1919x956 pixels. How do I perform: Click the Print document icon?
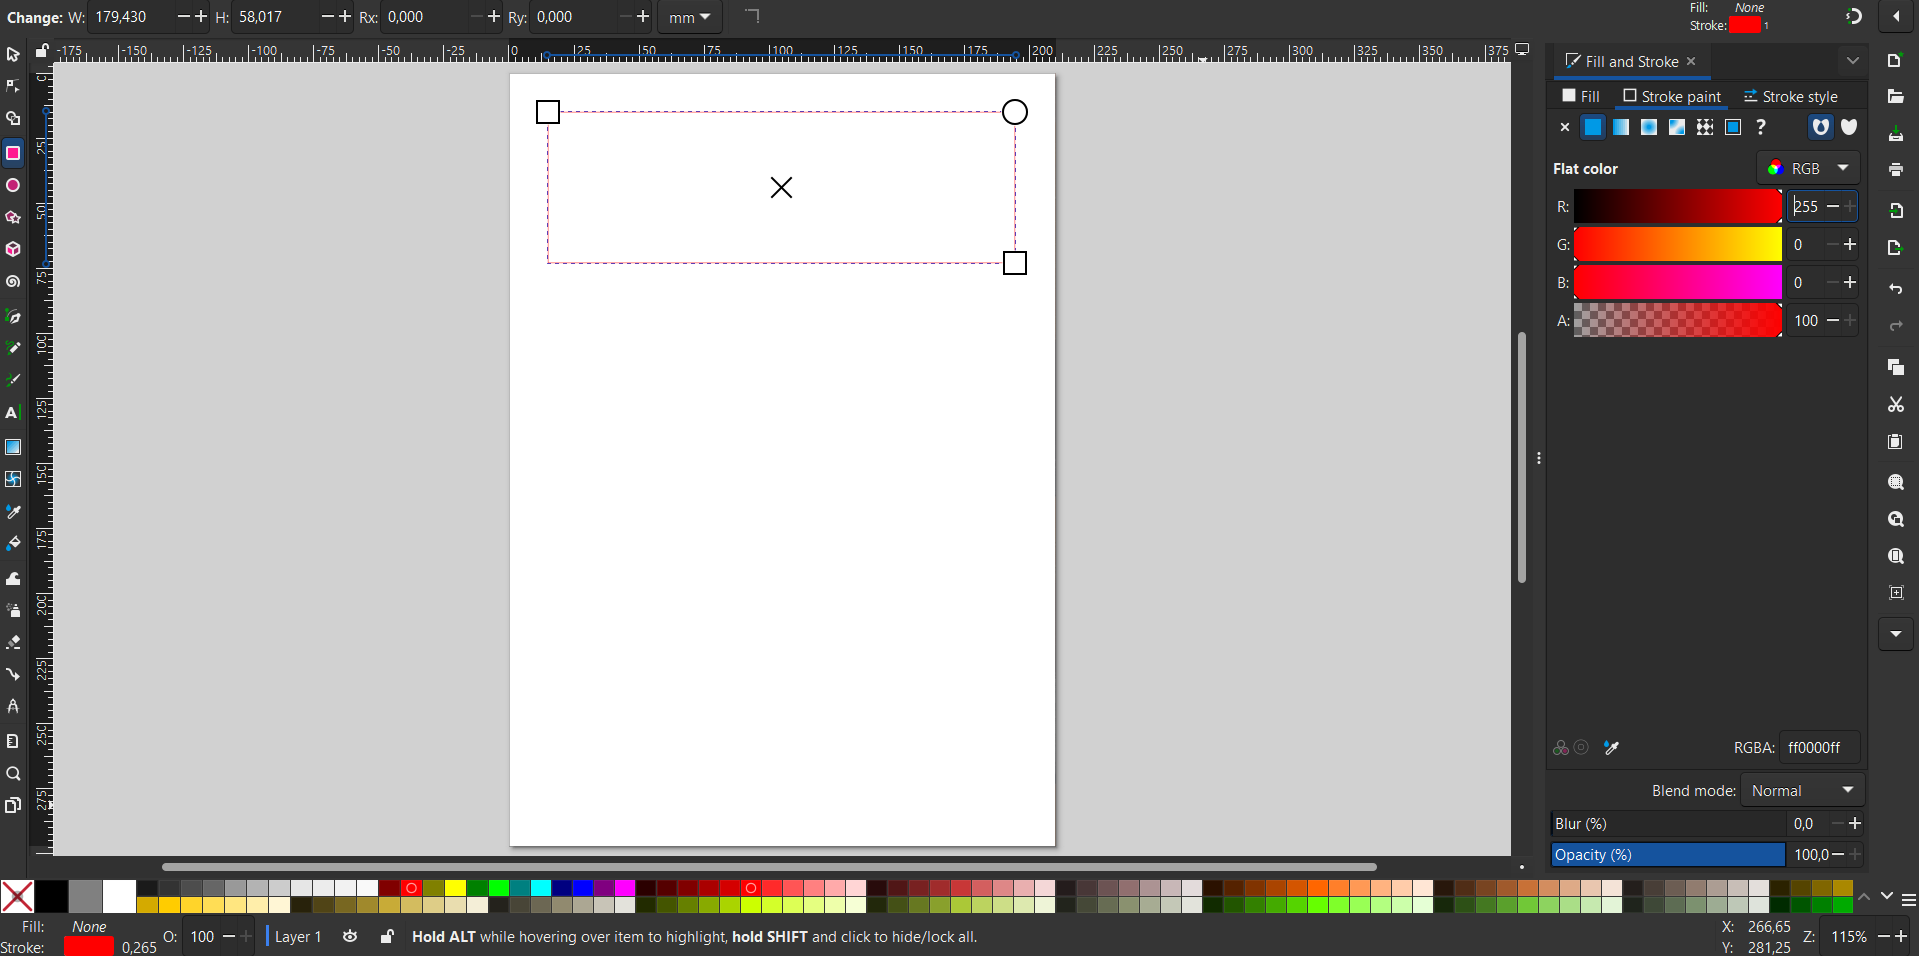(x=1895, y=170)
